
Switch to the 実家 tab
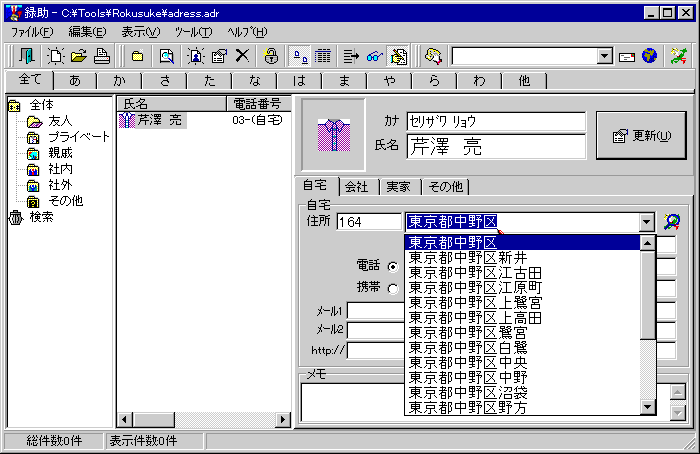coord(398,187)
